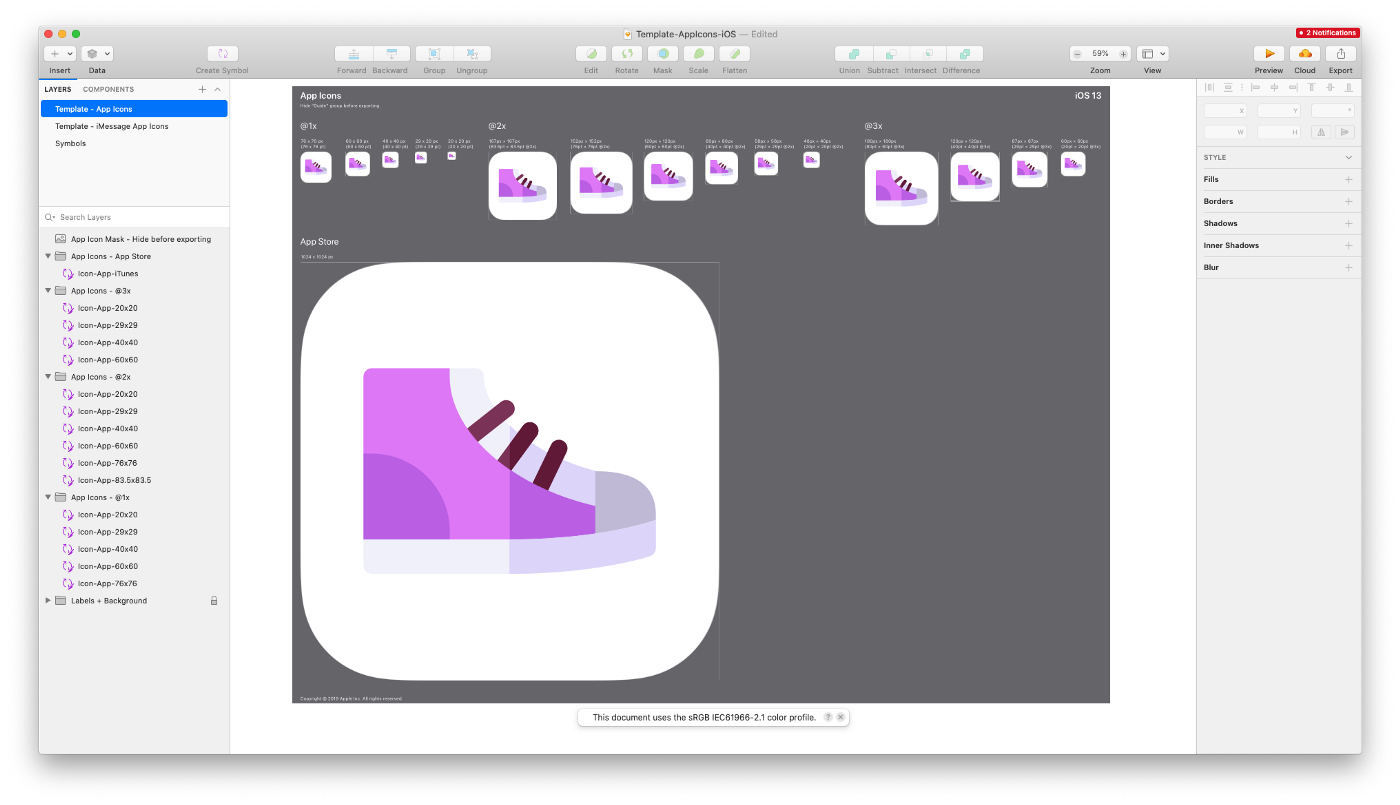Image resolution: width=1400 pixels, height=805 pixels.
Task: Collapse the pages list chevron
Action: (218, 89)
